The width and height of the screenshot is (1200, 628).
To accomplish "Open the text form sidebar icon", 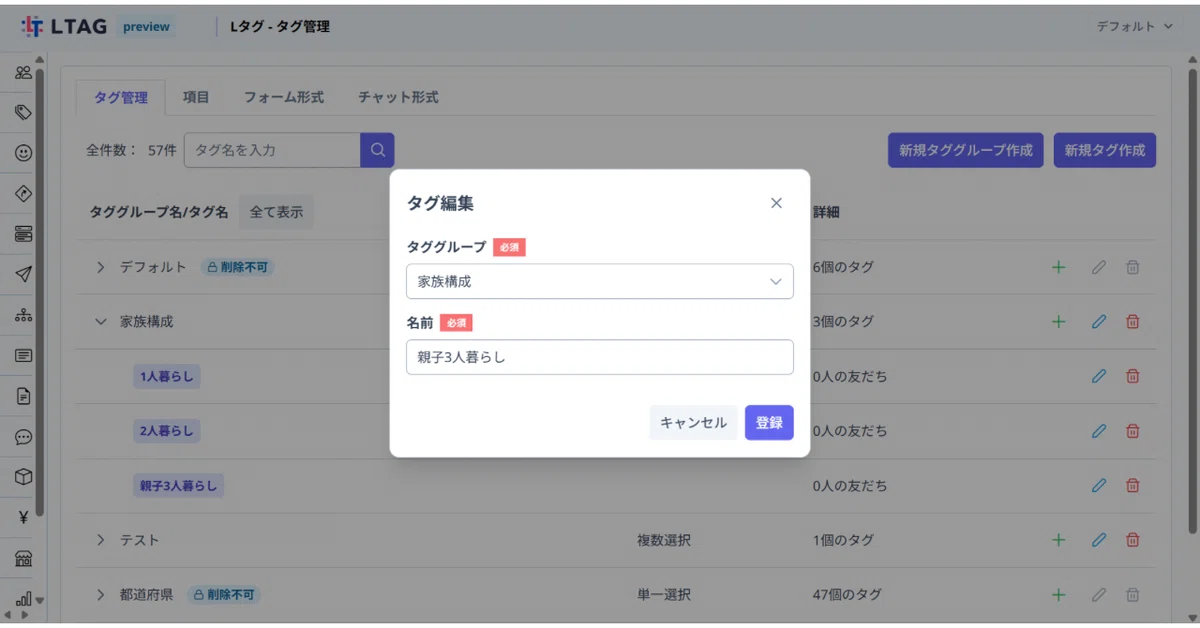I will click(x=23, y=355).
